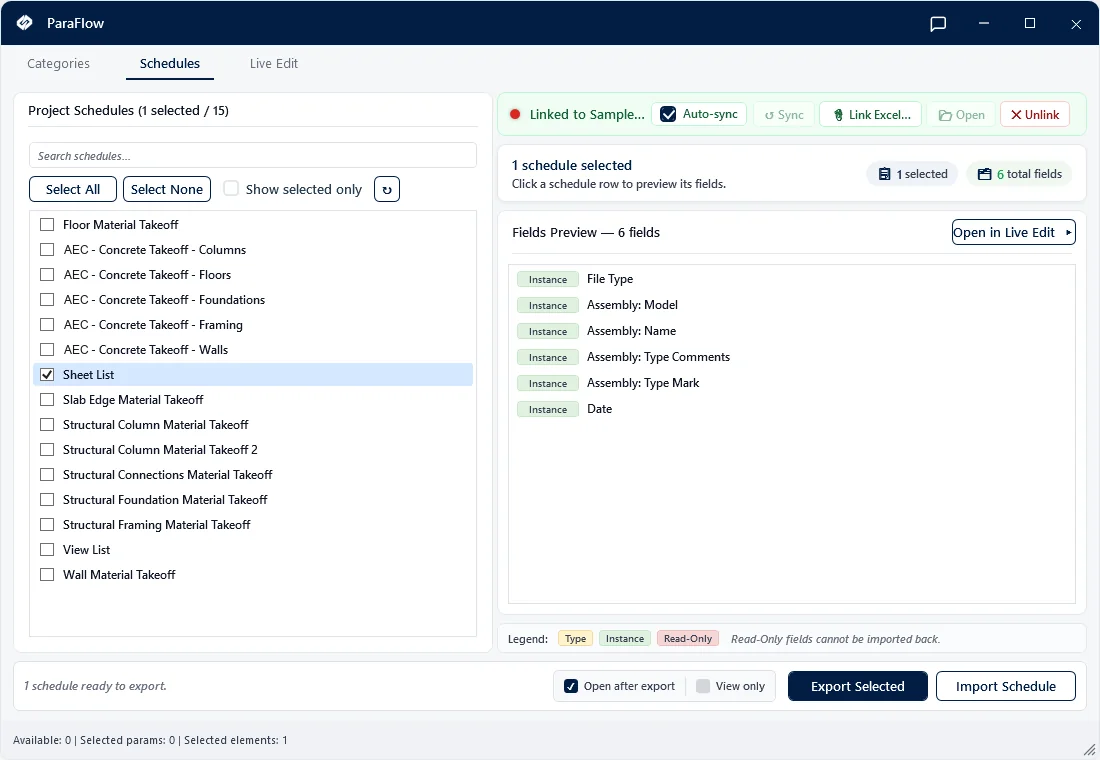This screenshot has height=760, width=1100.
Task: Select Structural Foundation Material Takeoff row text
Action: pos(165,500)
